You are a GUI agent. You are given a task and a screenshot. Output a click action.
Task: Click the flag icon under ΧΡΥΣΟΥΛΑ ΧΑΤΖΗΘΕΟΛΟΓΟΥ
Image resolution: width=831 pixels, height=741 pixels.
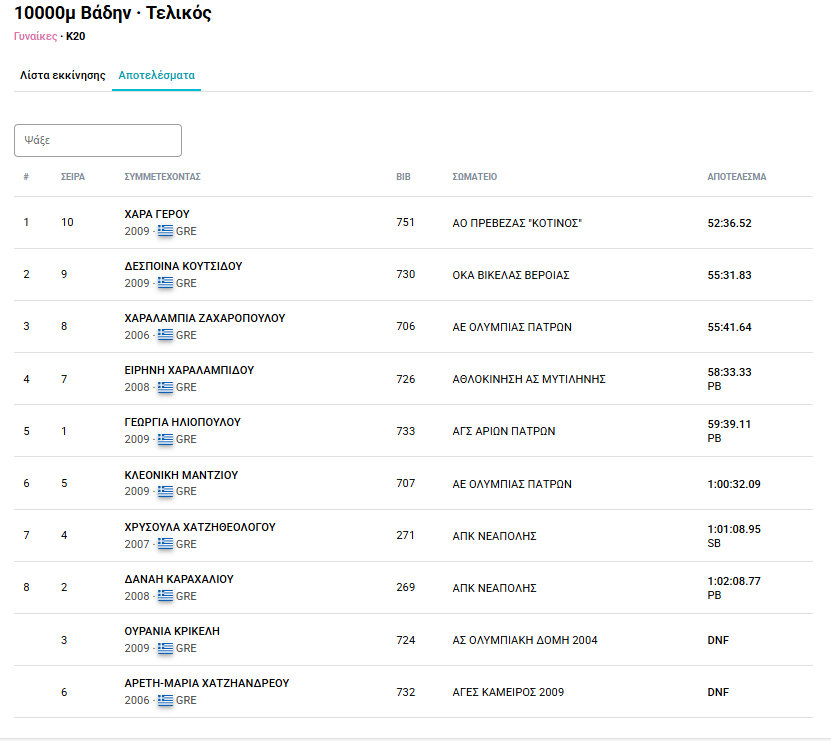165,544
